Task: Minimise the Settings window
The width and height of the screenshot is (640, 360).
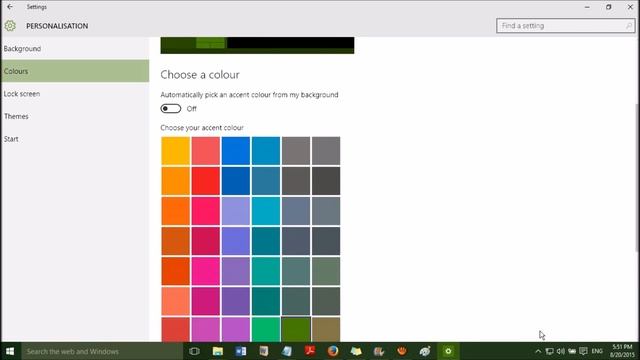Action: coord(587,7)
